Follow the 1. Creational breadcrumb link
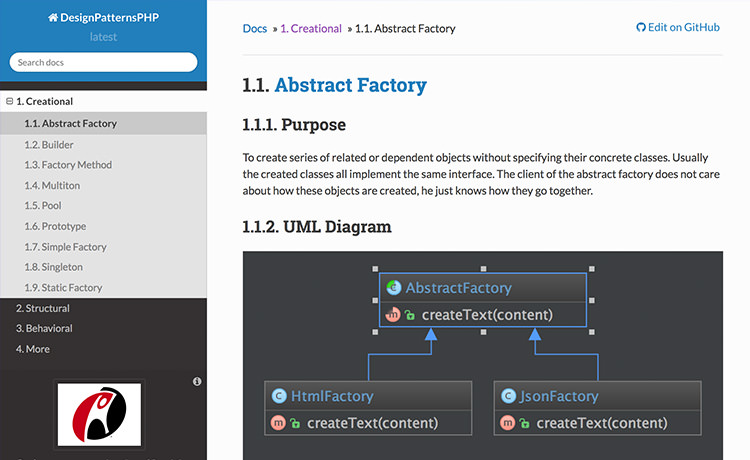Viewport: 750px width, 460px height. [311, 28]
